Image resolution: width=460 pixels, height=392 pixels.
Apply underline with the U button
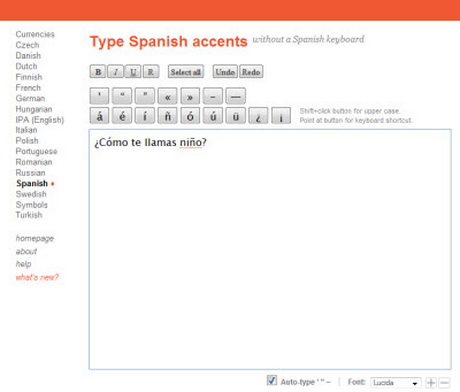[133, 72]
